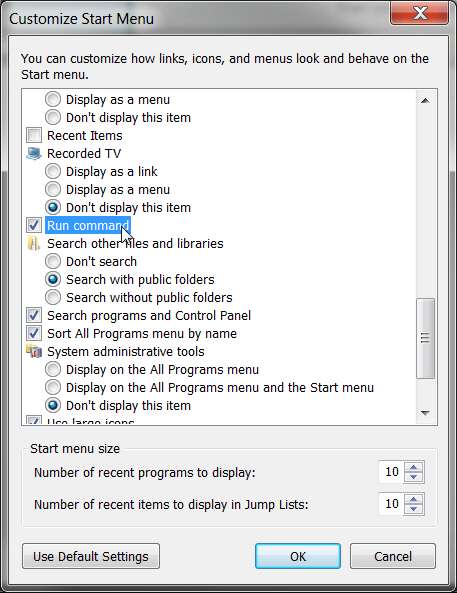The image size is (457, 593).
Task: Click the System administrative tools label
Action: click(x=126, y=352)
